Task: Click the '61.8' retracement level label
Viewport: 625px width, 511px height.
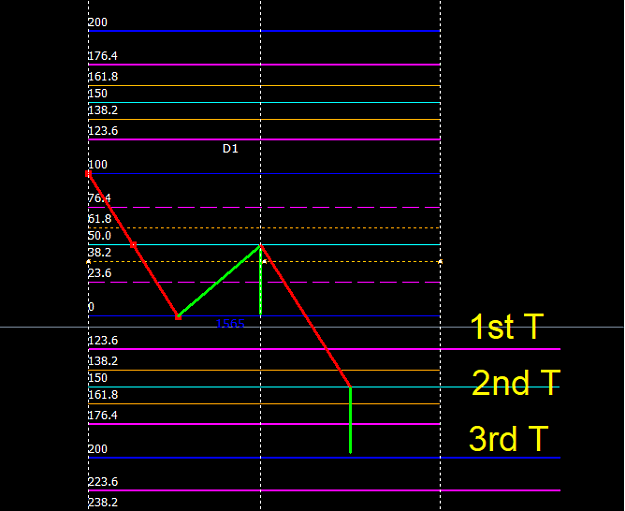Action: [100, 218]
